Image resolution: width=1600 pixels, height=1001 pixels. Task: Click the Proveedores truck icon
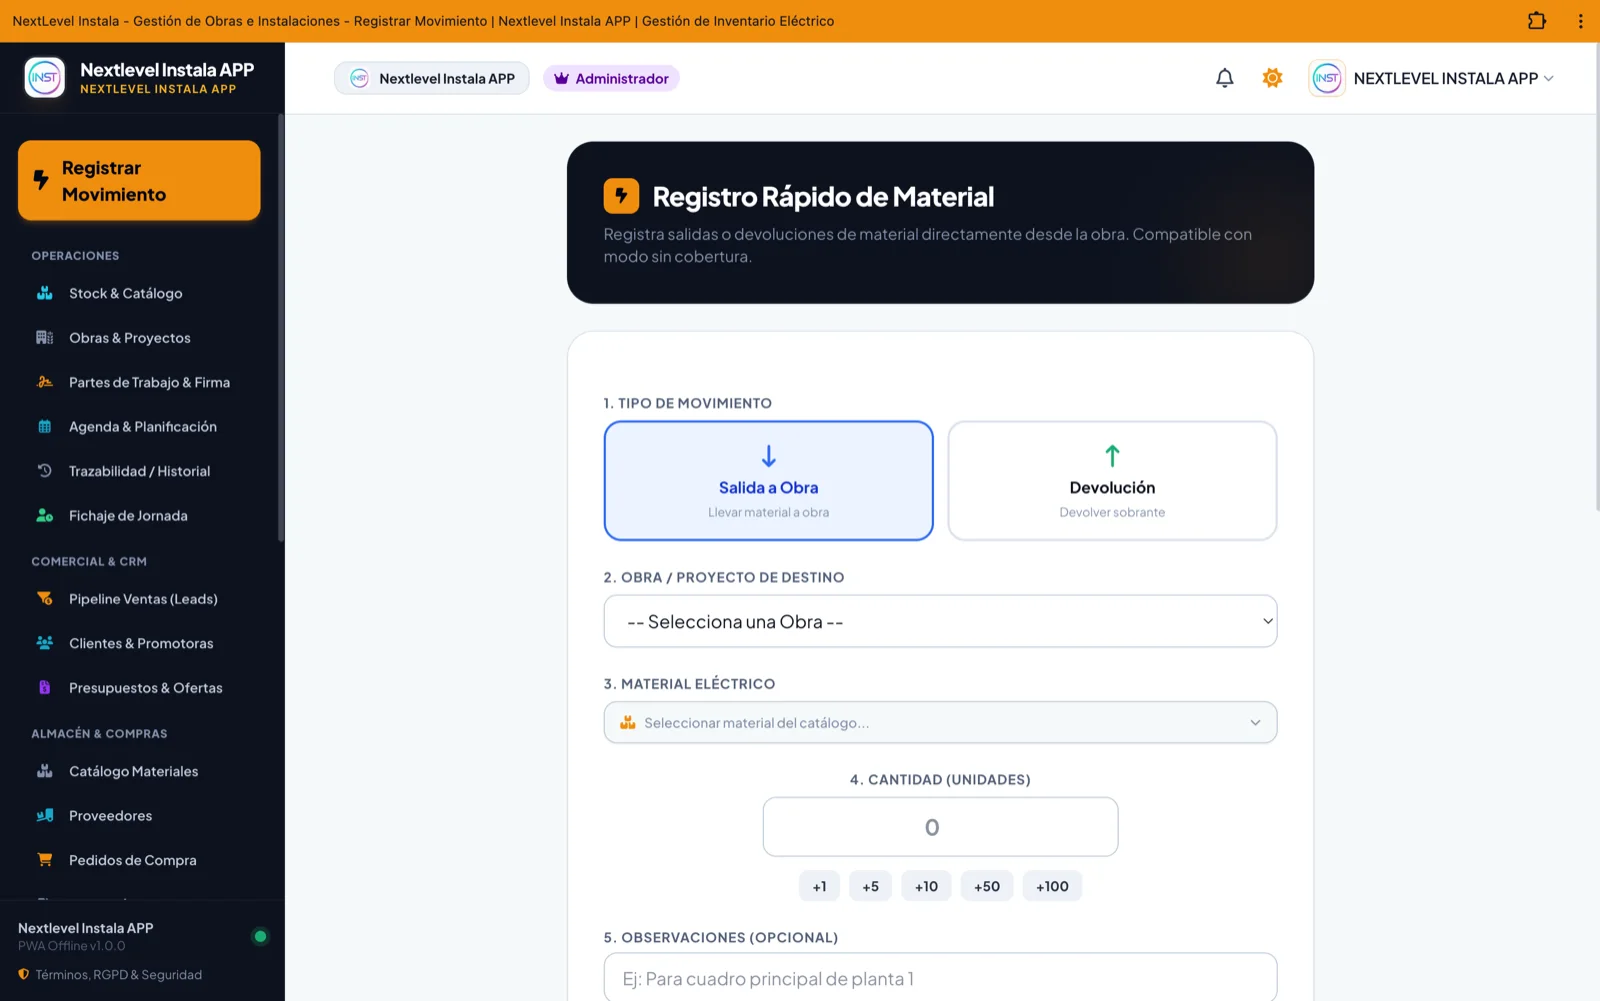[x=45, y=816]
